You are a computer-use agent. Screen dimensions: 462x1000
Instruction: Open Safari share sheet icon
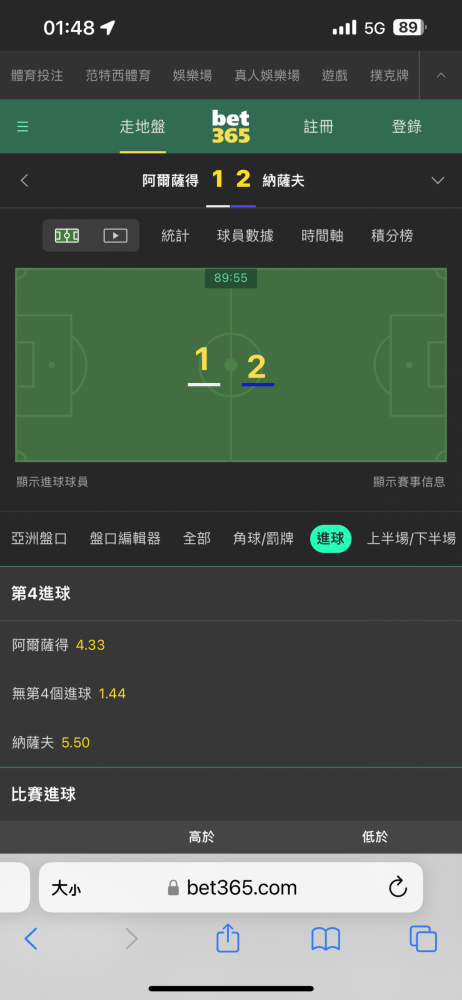pyautogui.click(x=228, y=938)
